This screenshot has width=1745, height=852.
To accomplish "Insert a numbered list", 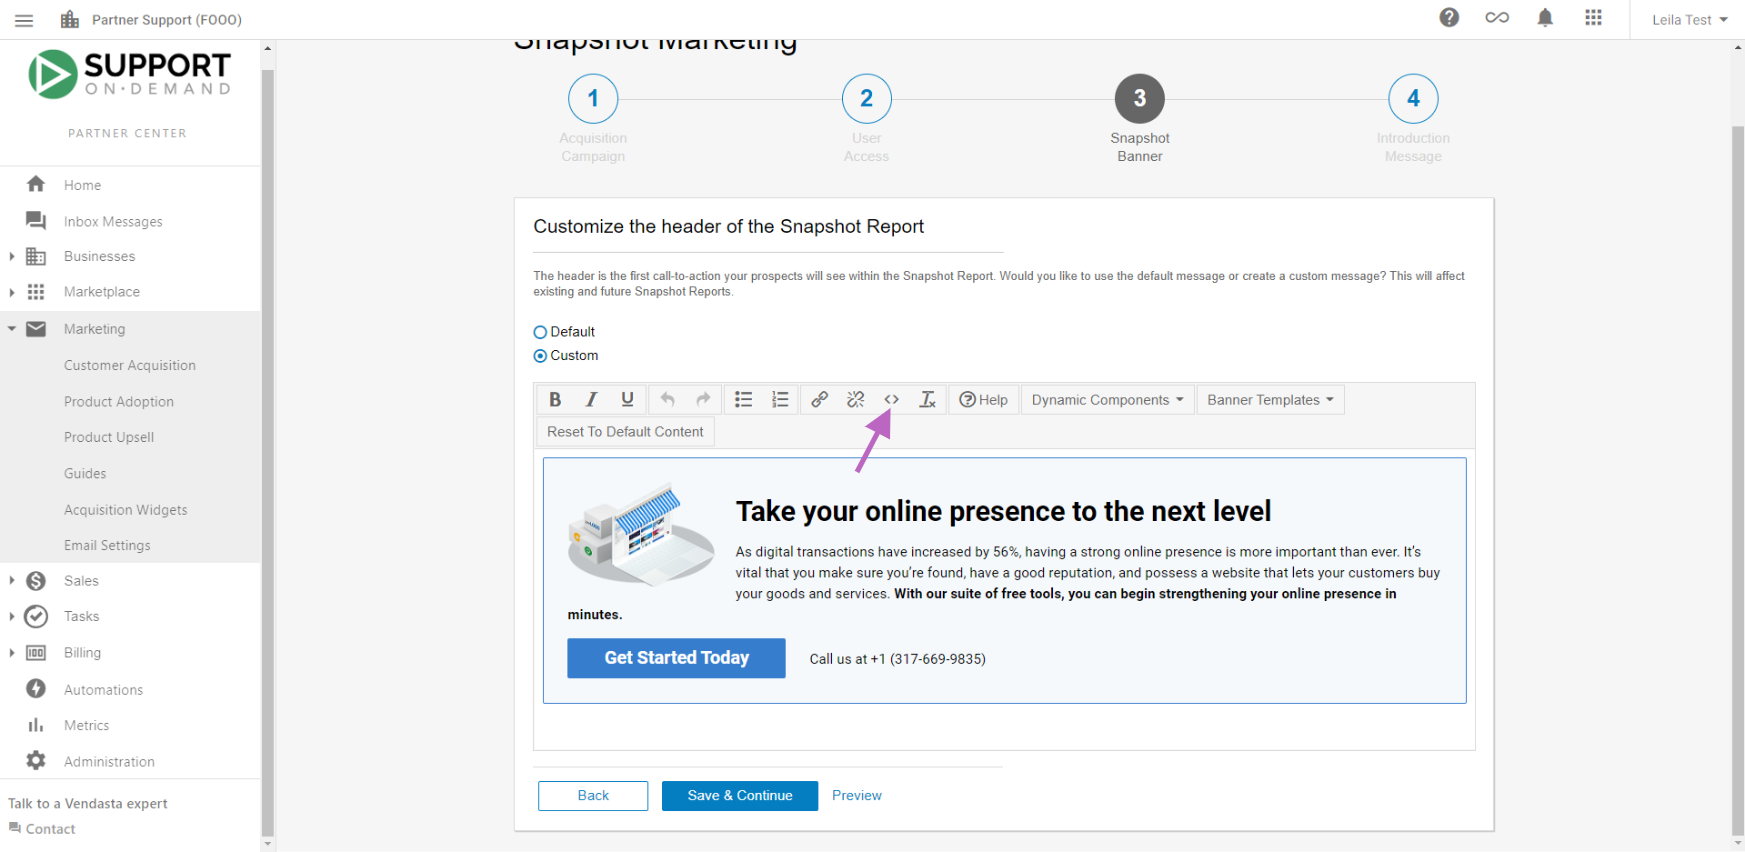I will click(x=780, y=400).
